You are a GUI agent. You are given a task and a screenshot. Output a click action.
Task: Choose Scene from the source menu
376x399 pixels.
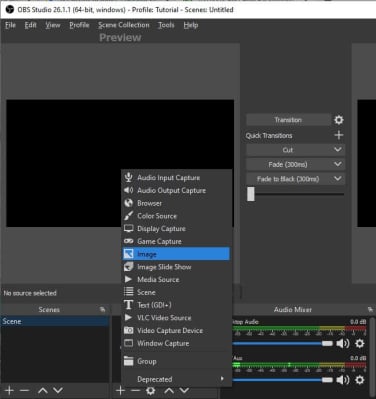click(x=176, y=292)
